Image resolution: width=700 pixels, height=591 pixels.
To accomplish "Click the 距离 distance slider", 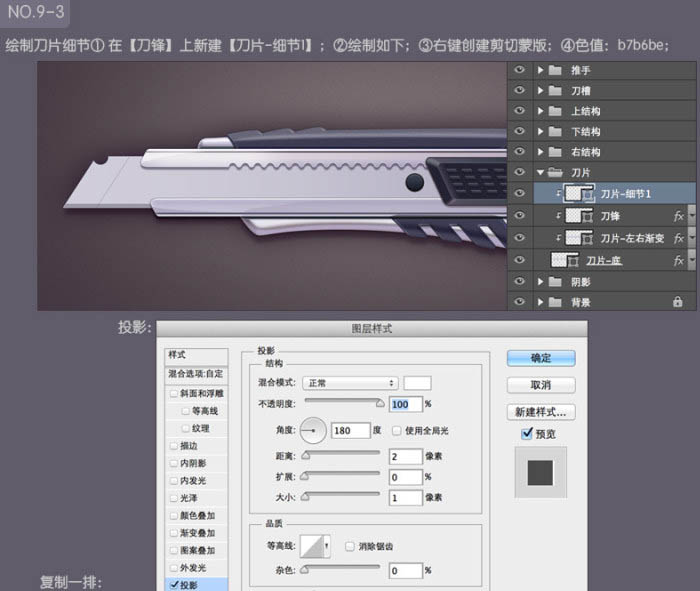I will point(342,455).
